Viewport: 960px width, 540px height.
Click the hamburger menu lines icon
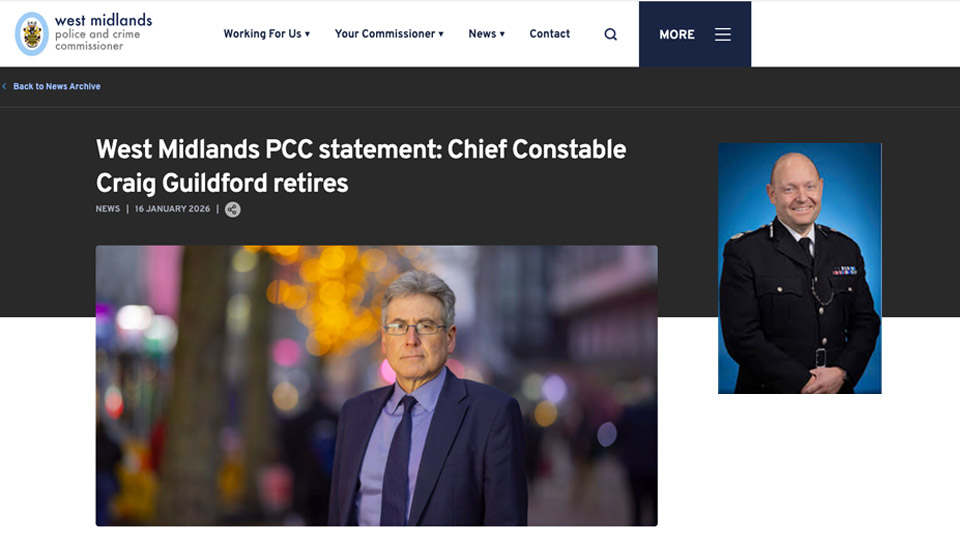point(723,34)
